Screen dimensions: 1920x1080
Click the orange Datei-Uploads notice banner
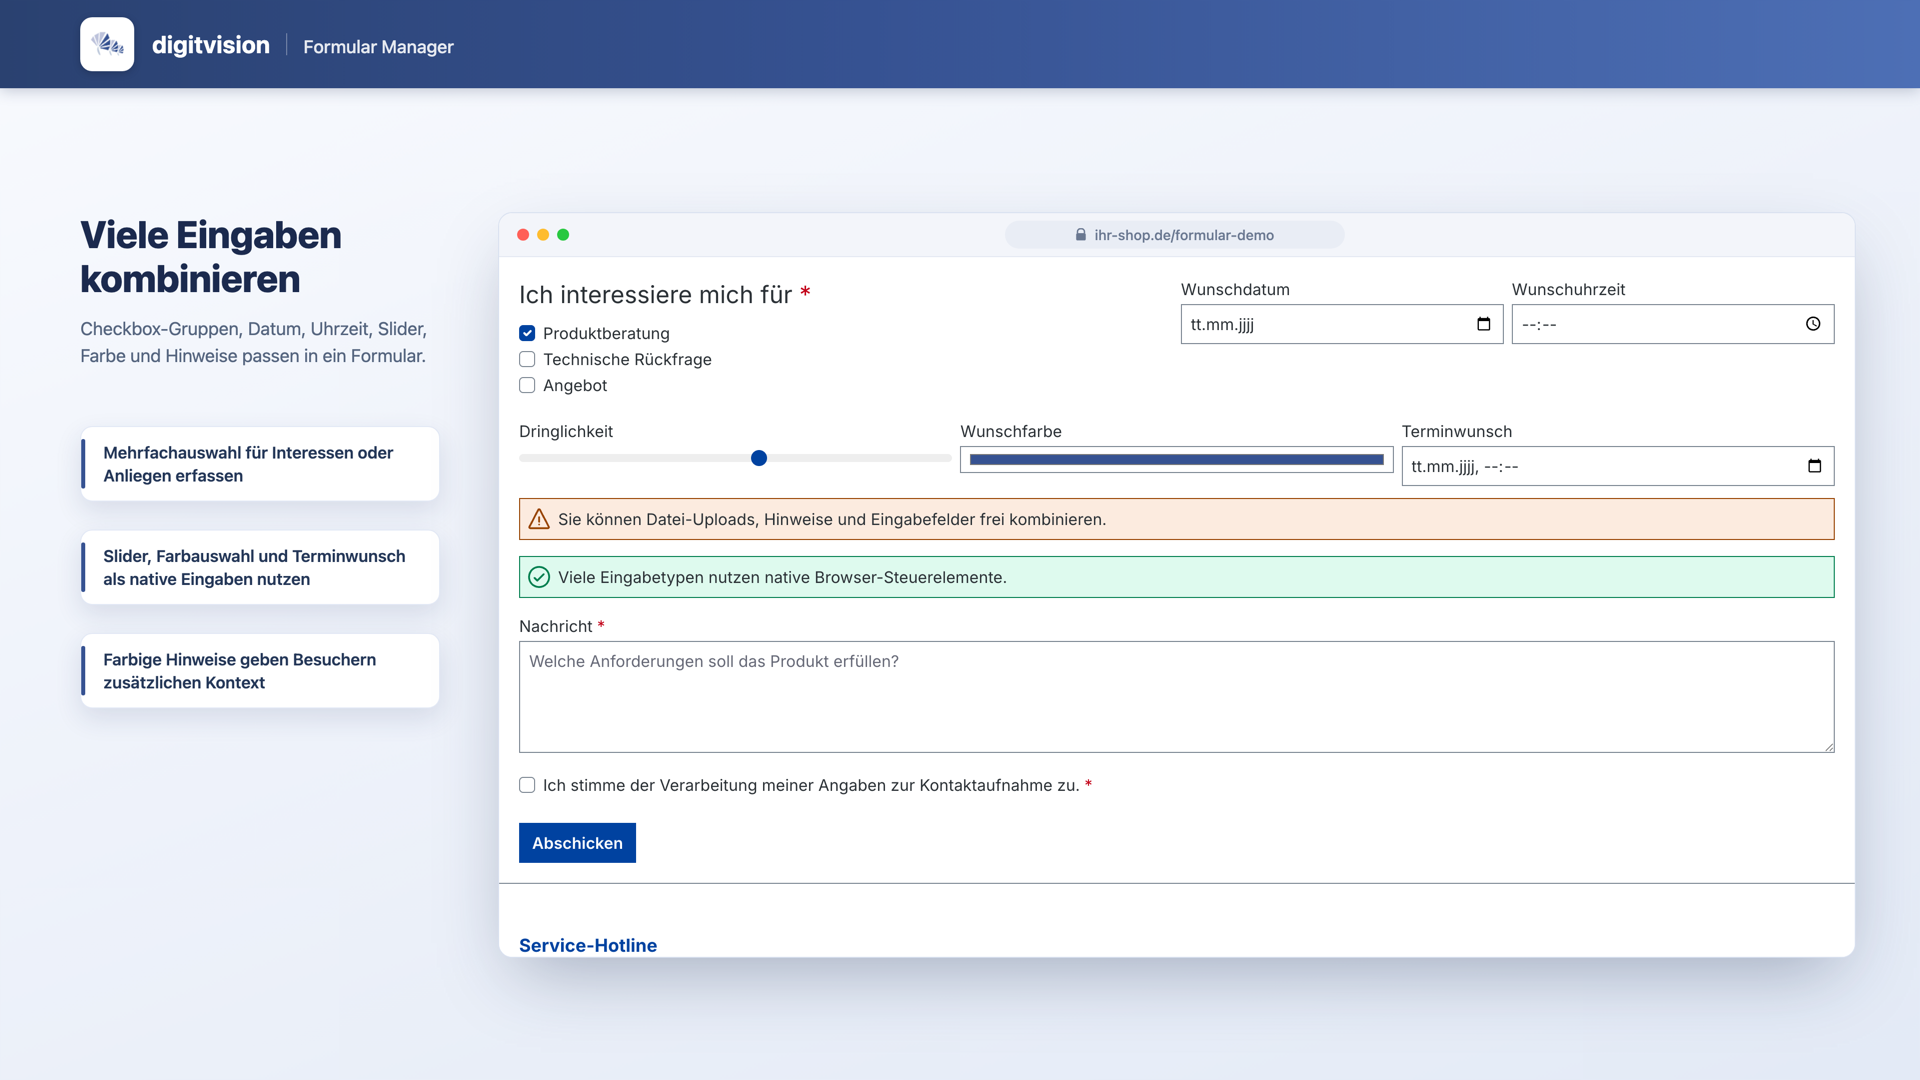1176,519
